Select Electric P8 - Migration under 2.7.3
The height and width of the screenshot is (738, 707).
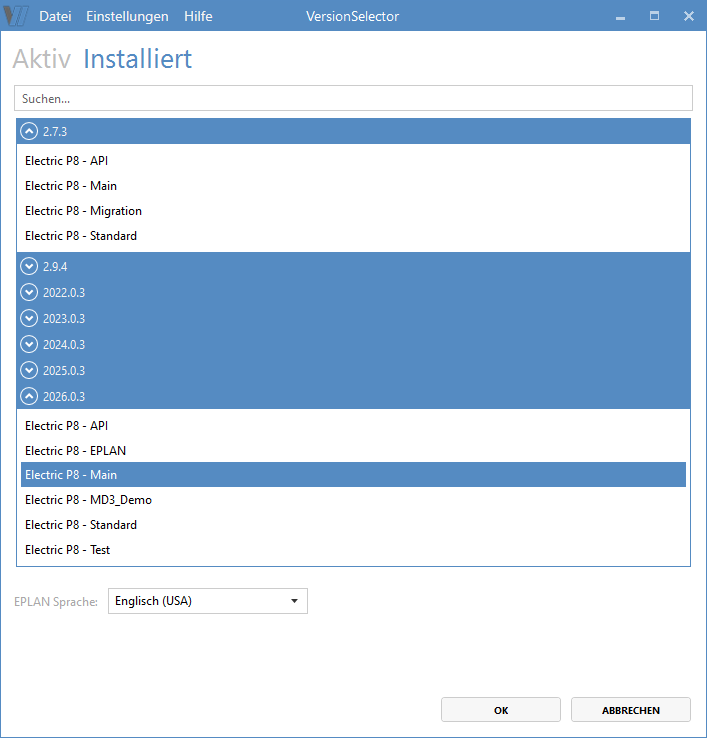point(83,211)
